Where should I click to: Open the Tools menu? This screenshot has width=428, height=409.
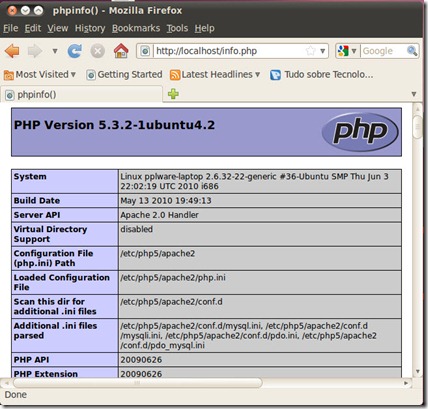point(177,28)
